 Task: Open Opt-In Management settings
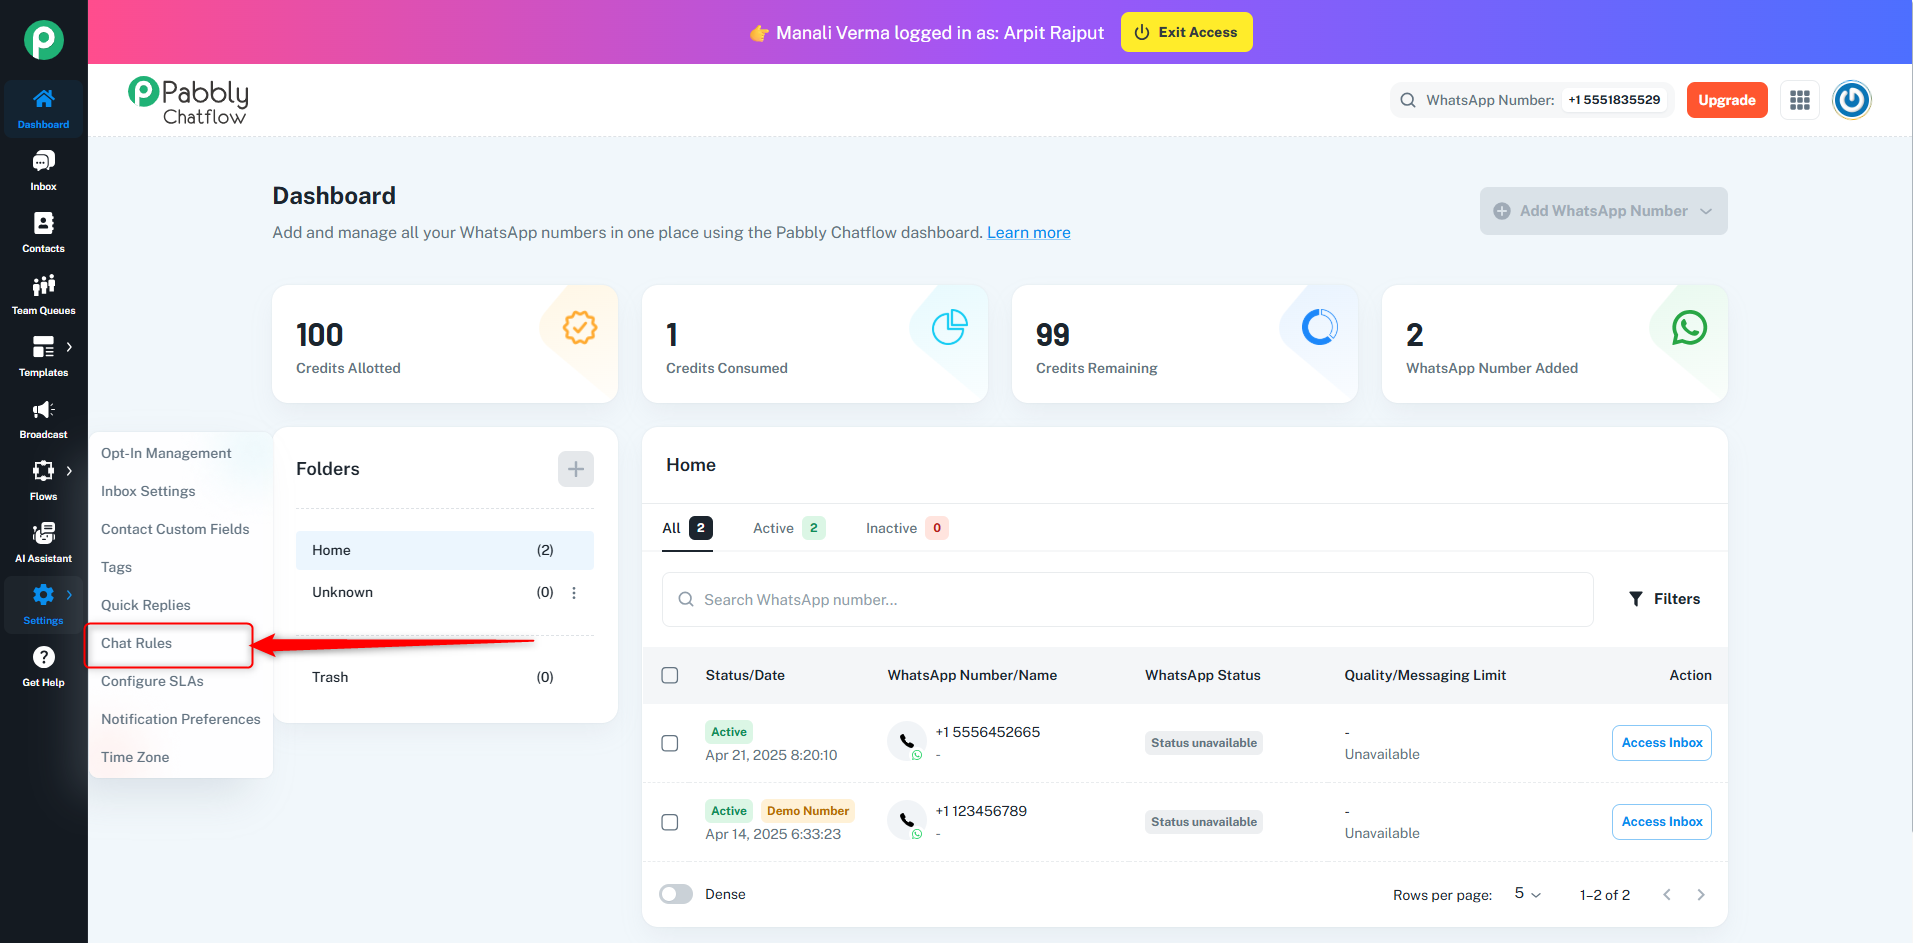click(x=166, y=453)
